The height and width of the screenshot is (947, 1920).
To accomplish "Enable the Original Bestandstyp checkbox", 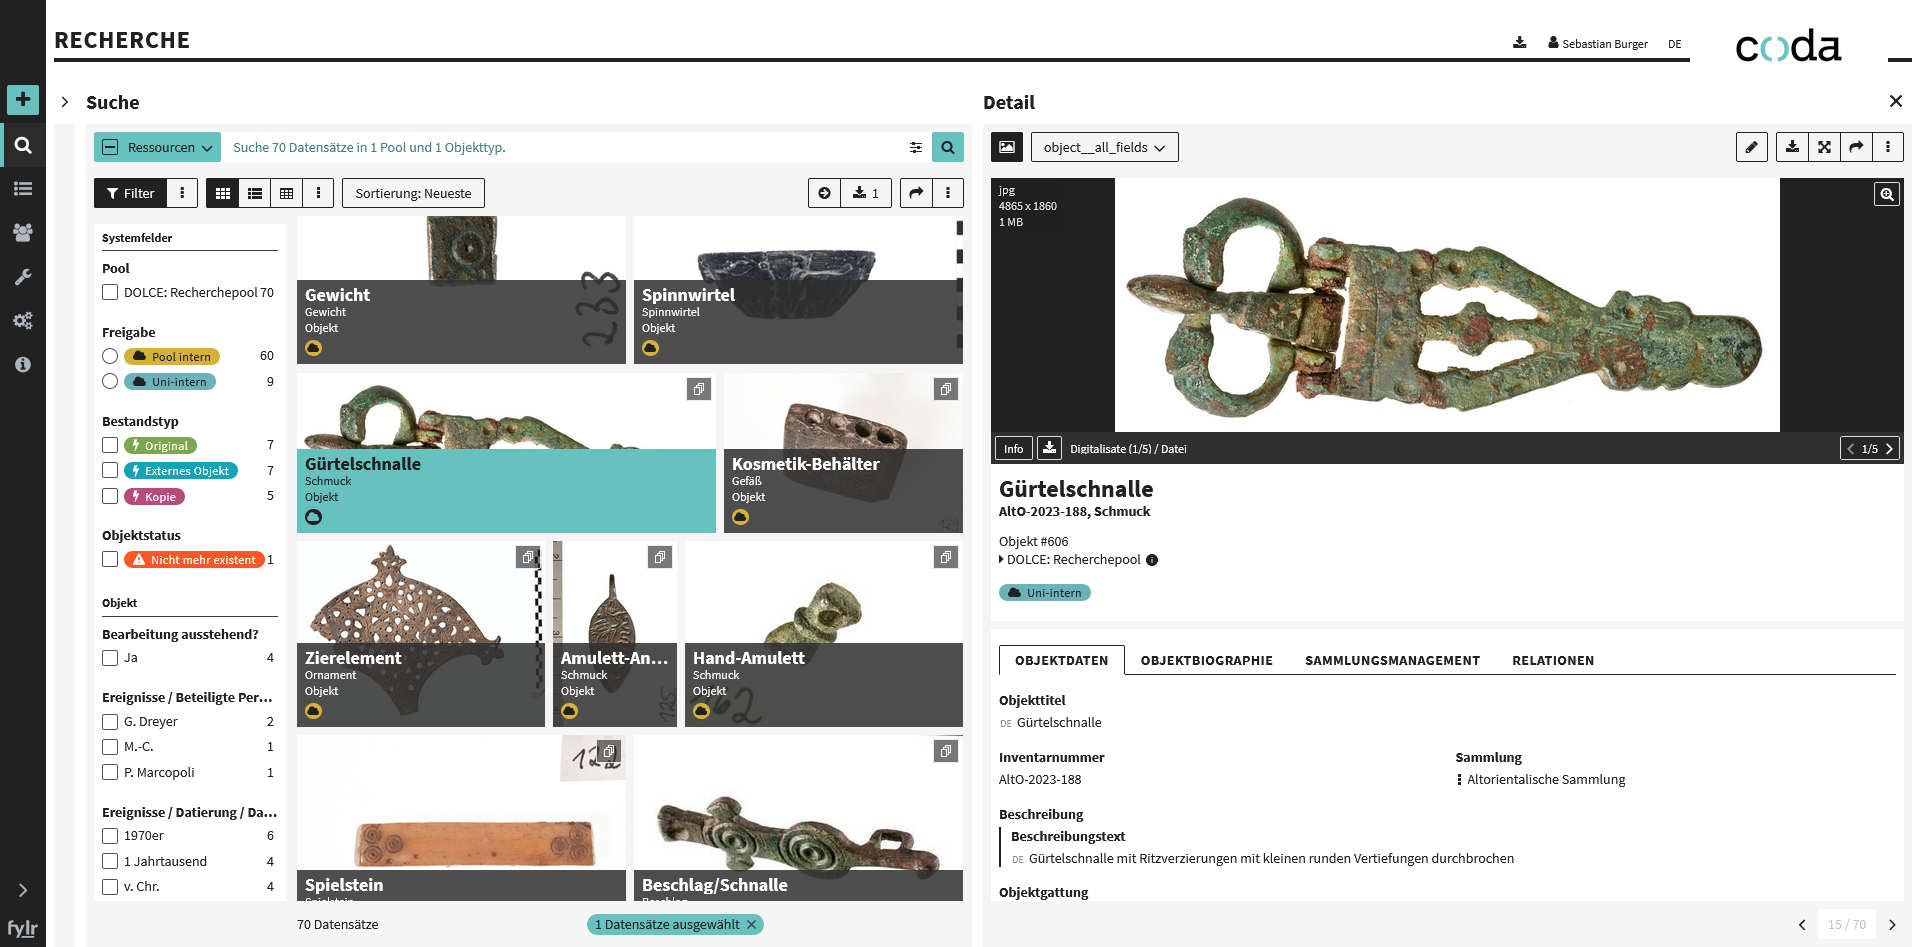I will [x=110, y=445].
